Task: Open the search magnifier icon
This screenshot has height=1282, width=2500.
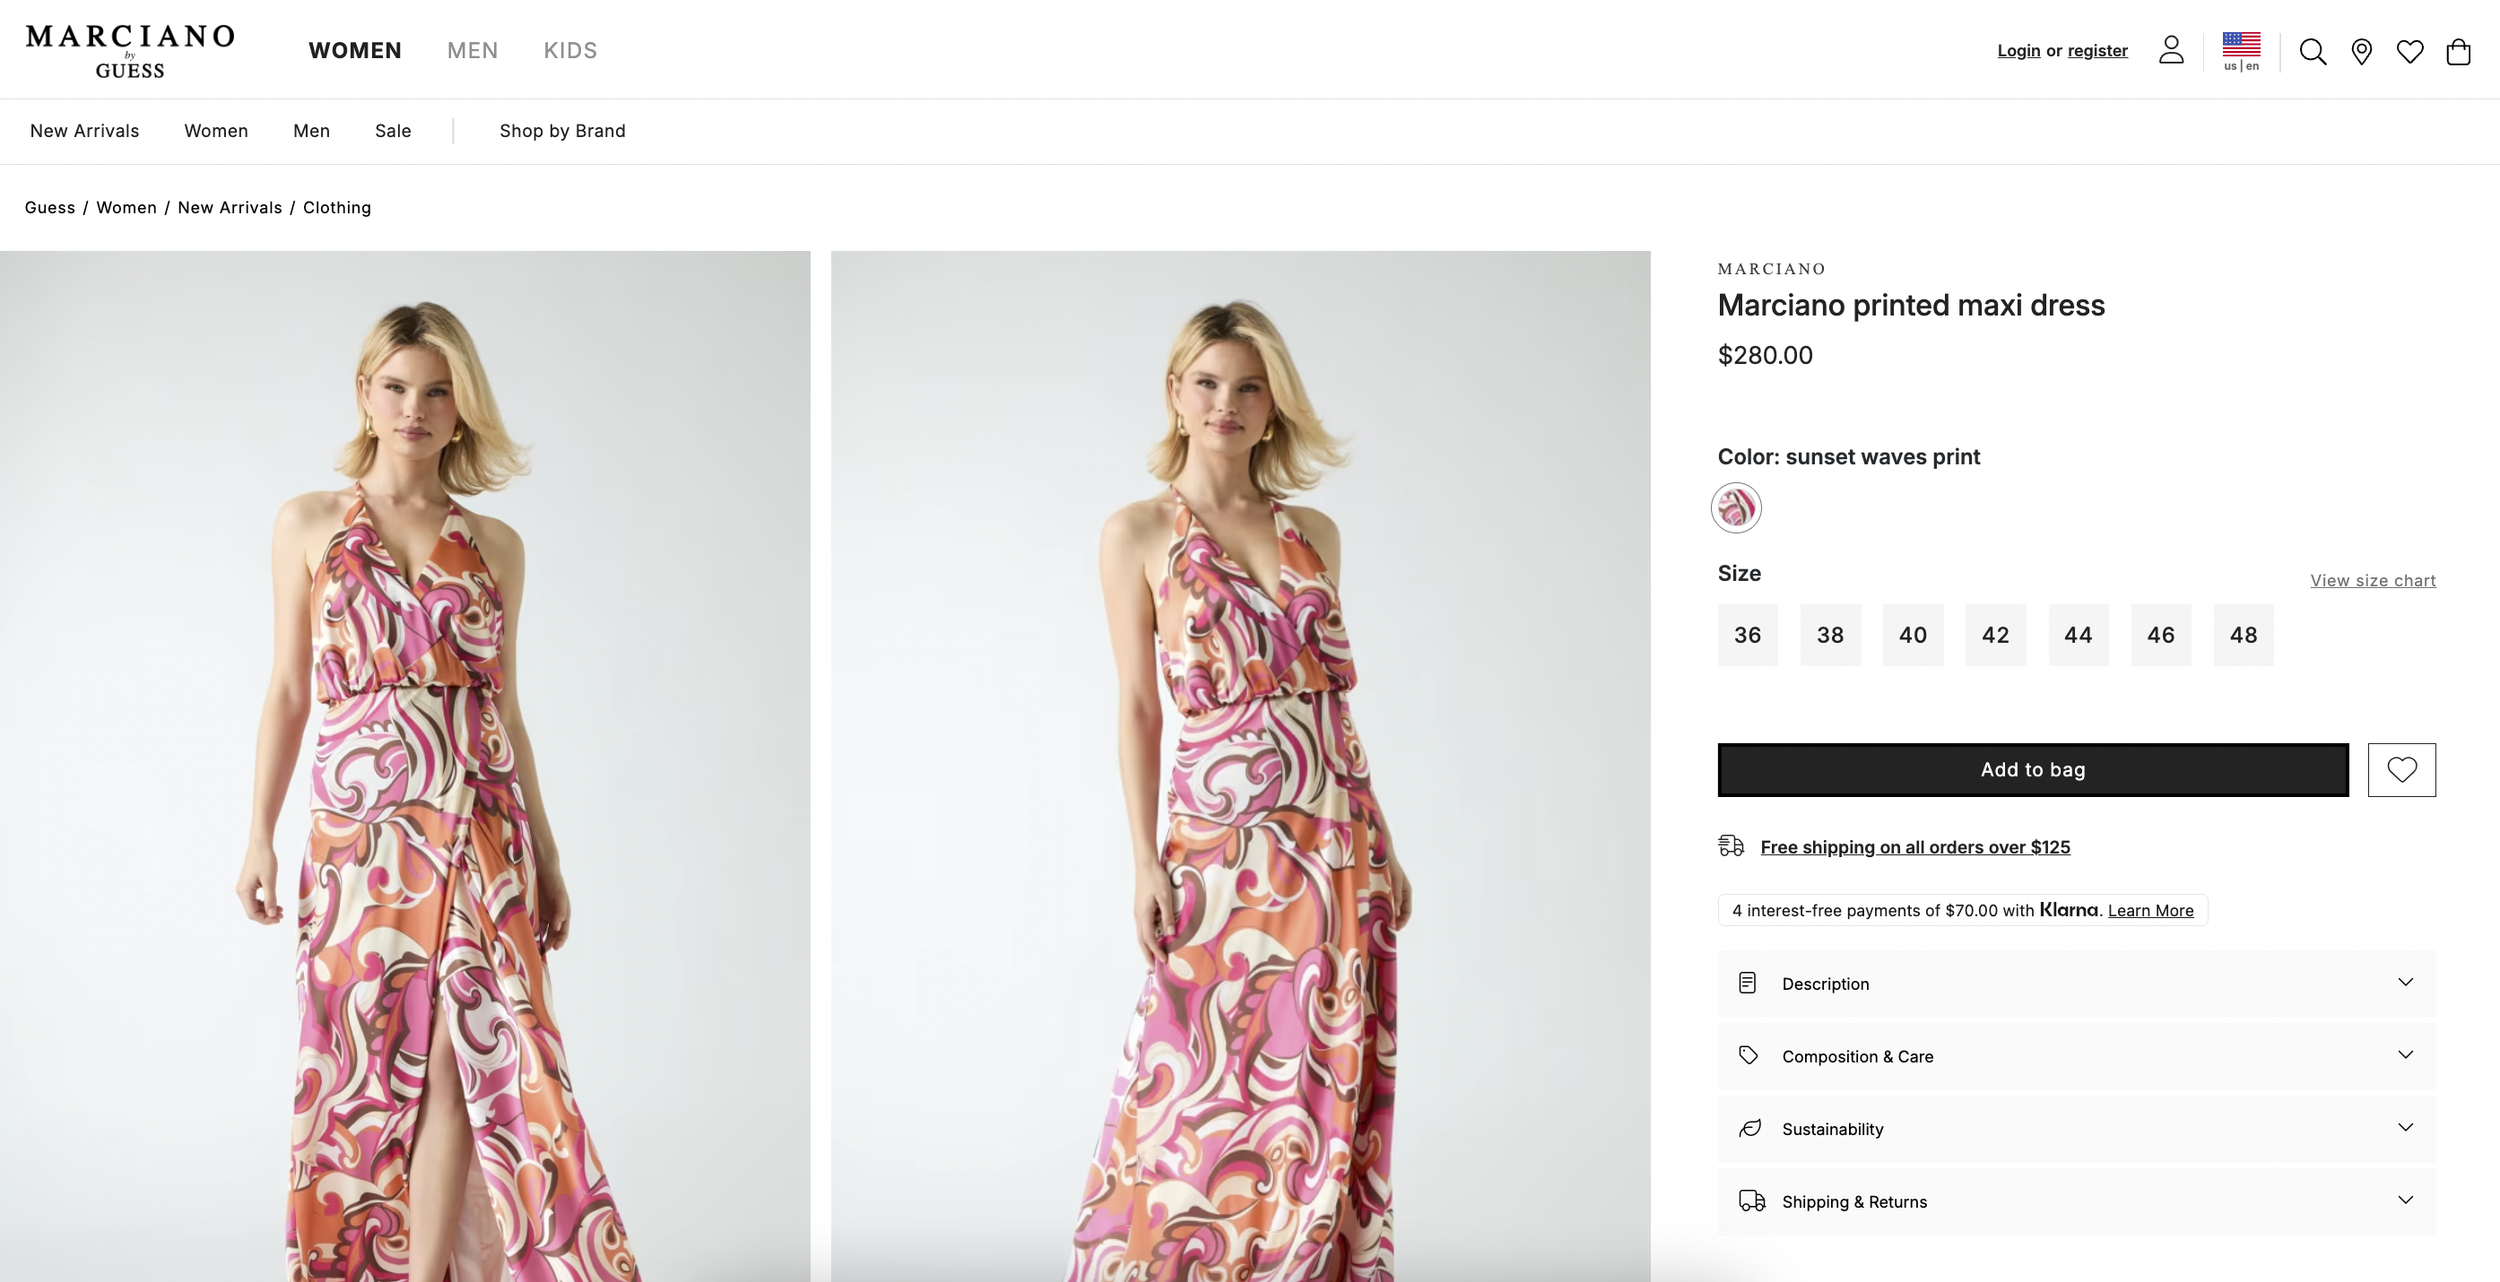Action: point(2312,51)
